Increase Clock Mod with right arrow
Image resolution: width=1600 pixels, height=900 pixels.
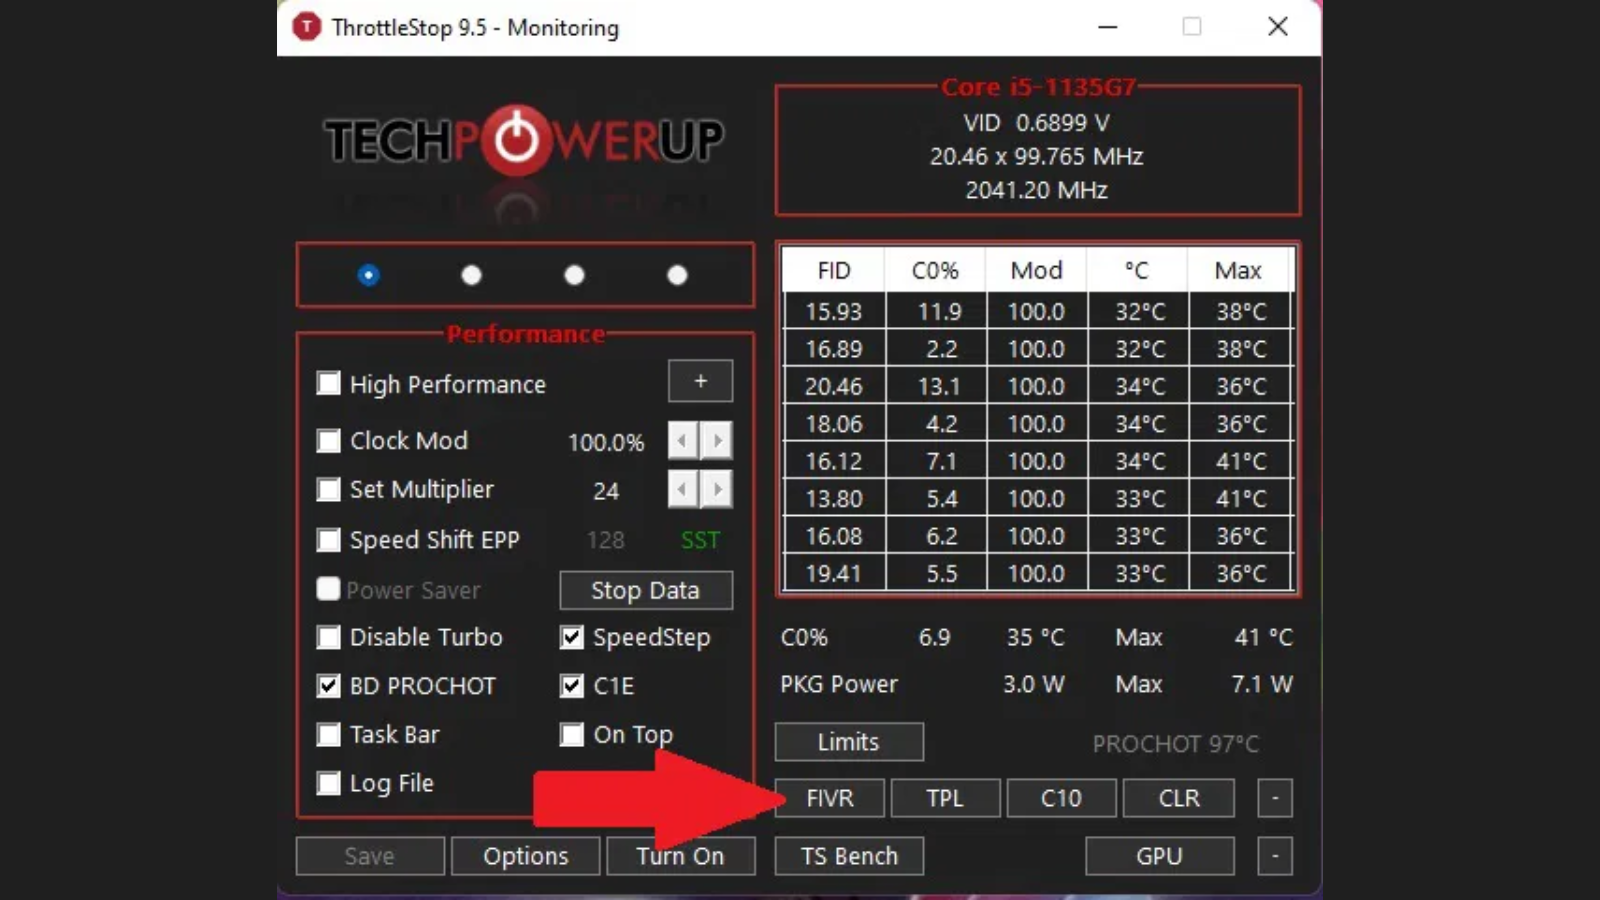pyautogui.click(x=717, y=440)
